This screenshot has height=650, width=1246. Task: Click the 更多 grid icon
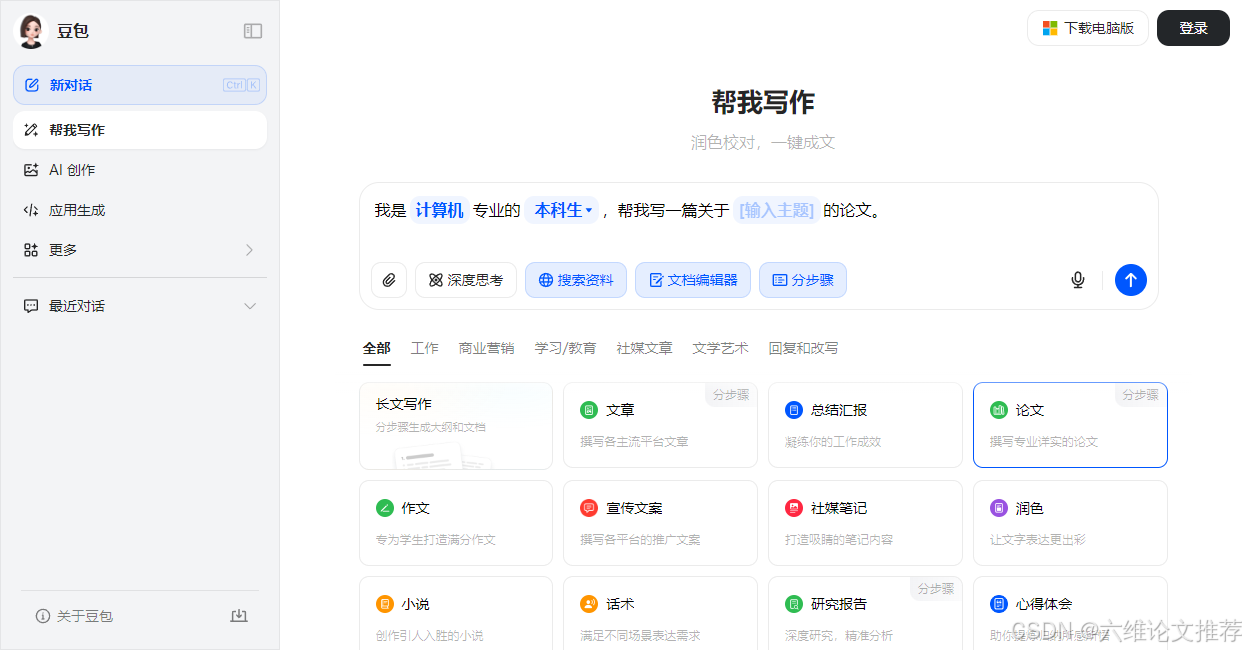[31, 250]
